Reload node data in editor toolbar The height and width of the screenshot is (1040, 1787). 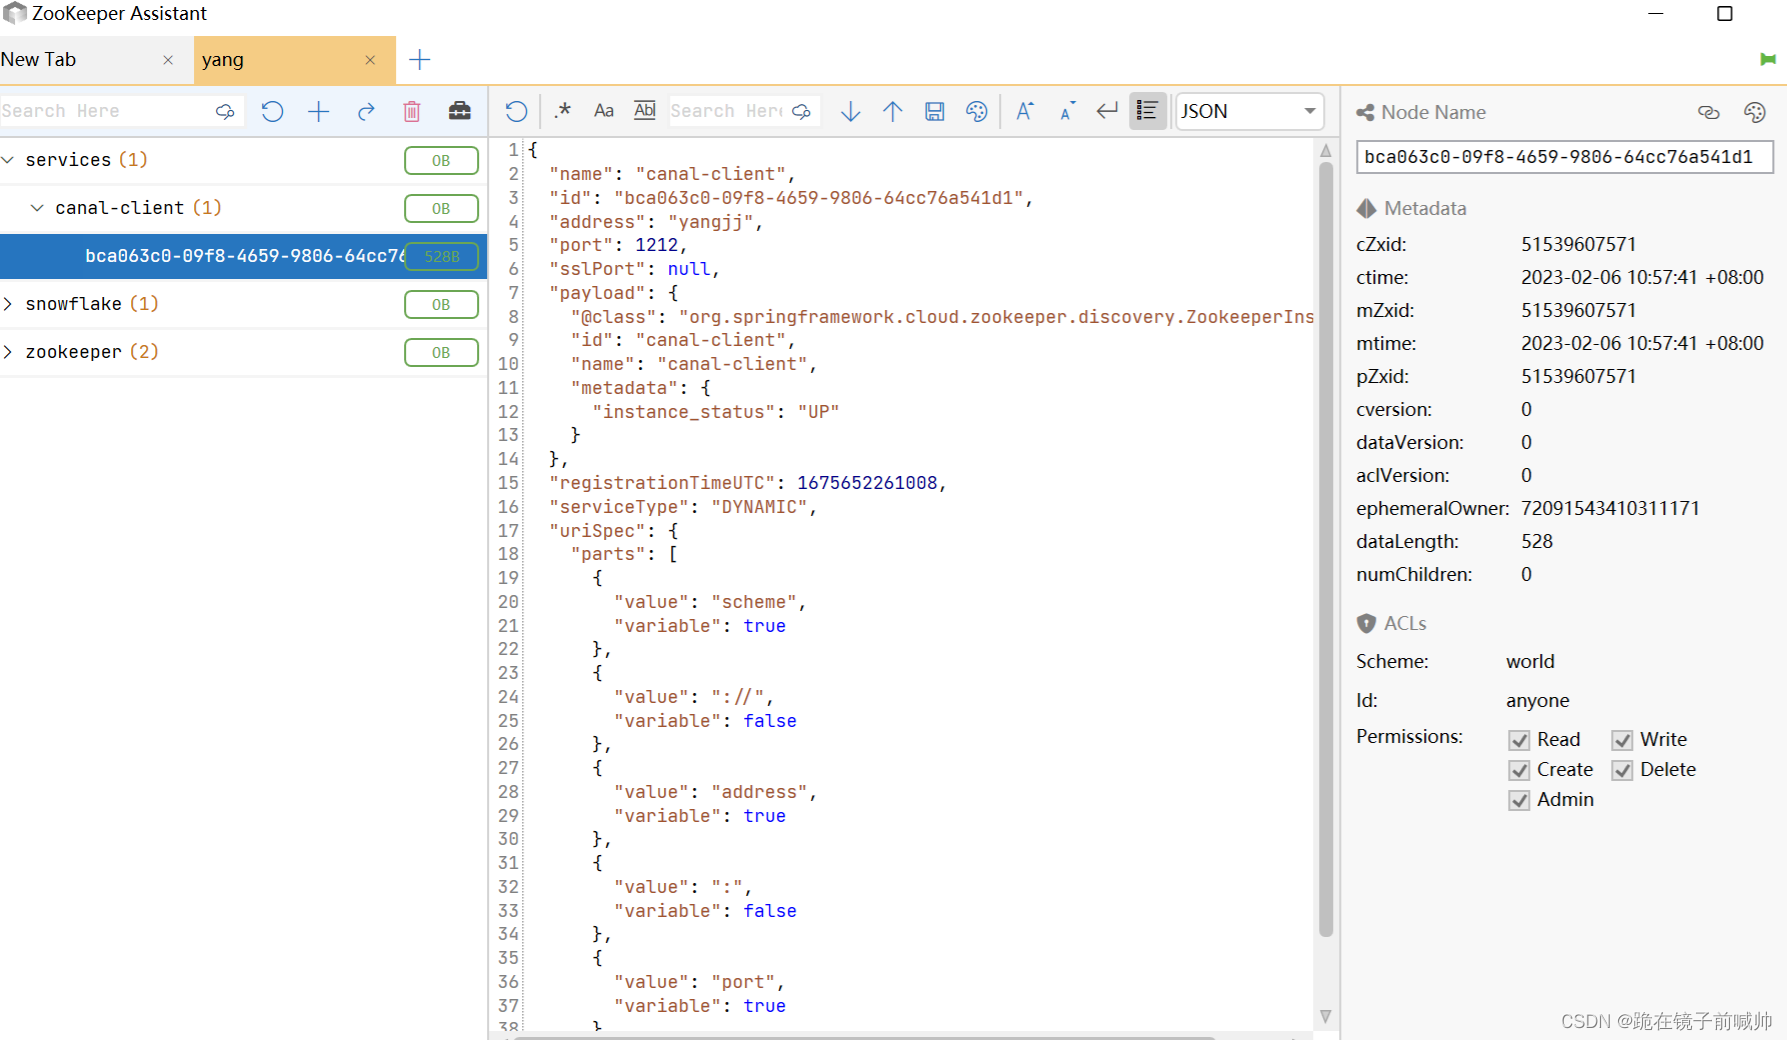516,111
